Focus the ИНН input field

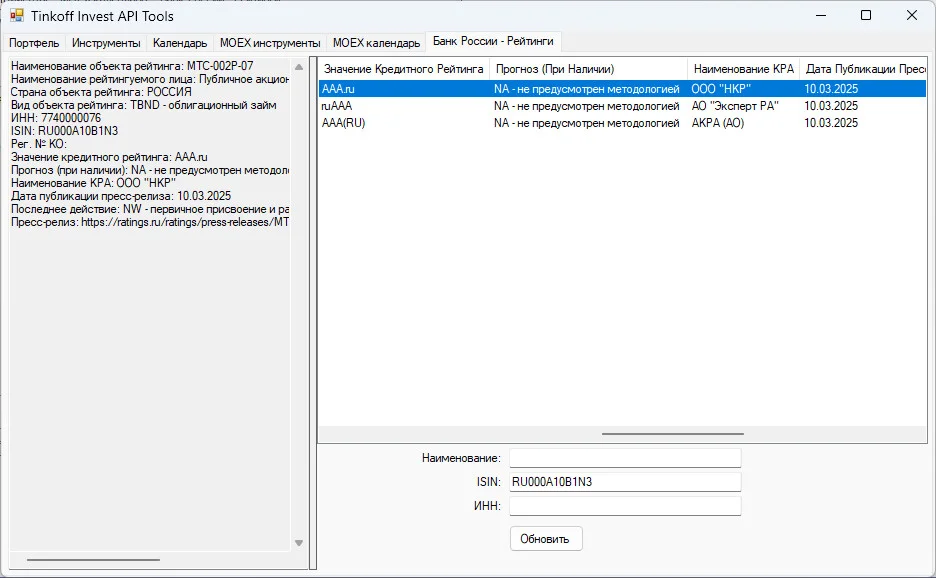click(x=625, y=506)
